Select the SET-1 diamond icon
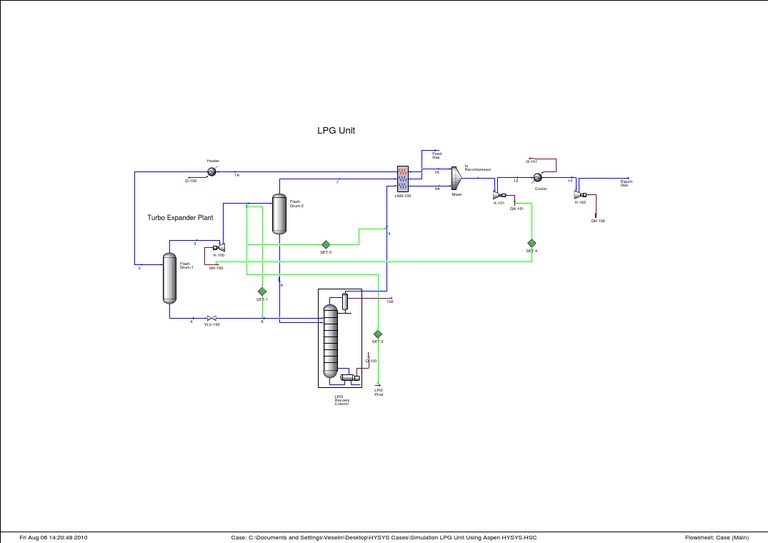The width and height of the screenshot is (768, 543). pyautogui.click(x=262, y=292)
